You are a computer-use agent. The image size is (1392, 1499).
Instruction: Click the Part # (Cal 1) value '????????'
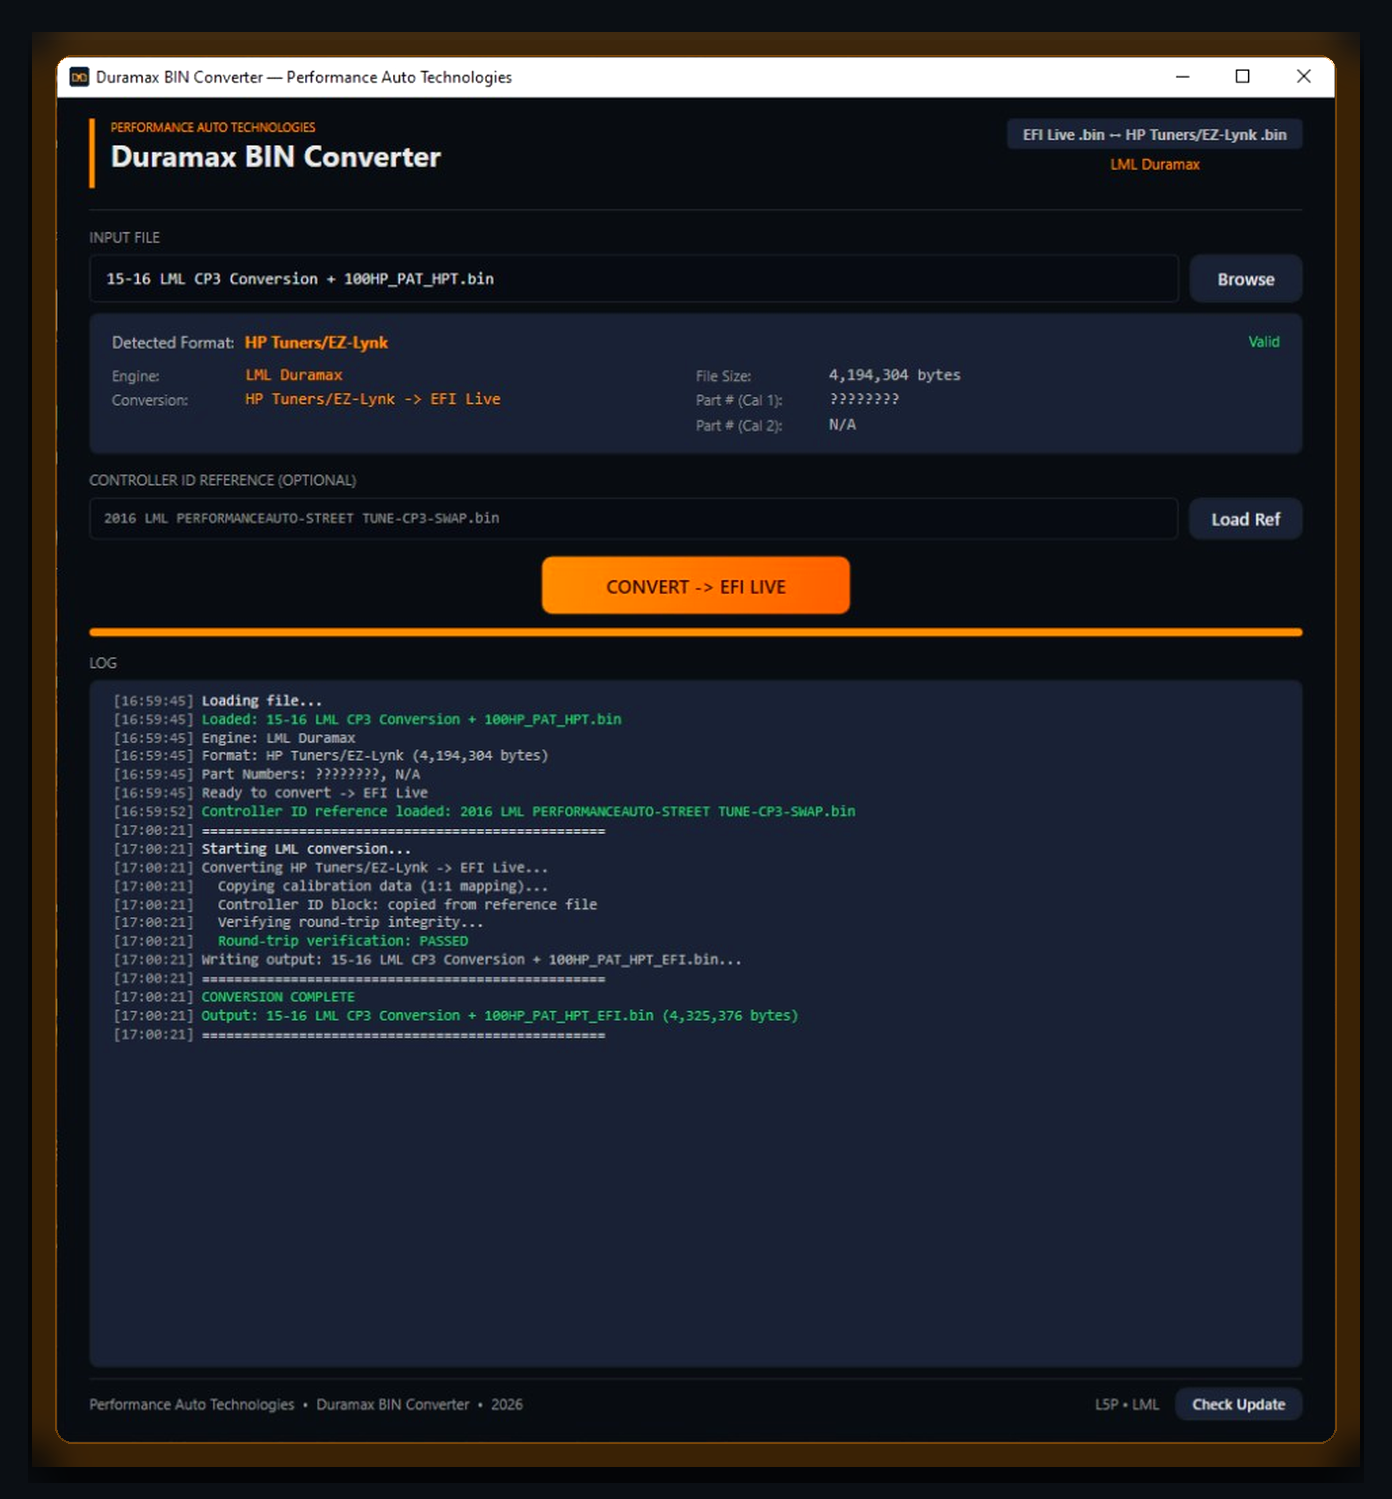(864, 399)
